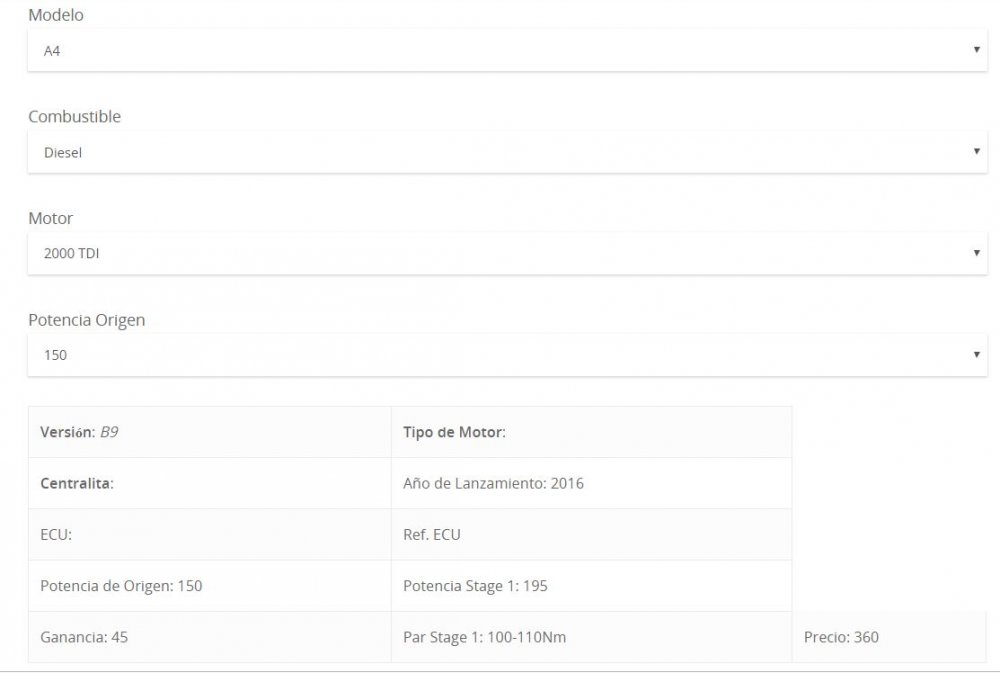
Task: Click the arrow icon of Combustible select
Action: pos(976,151)
